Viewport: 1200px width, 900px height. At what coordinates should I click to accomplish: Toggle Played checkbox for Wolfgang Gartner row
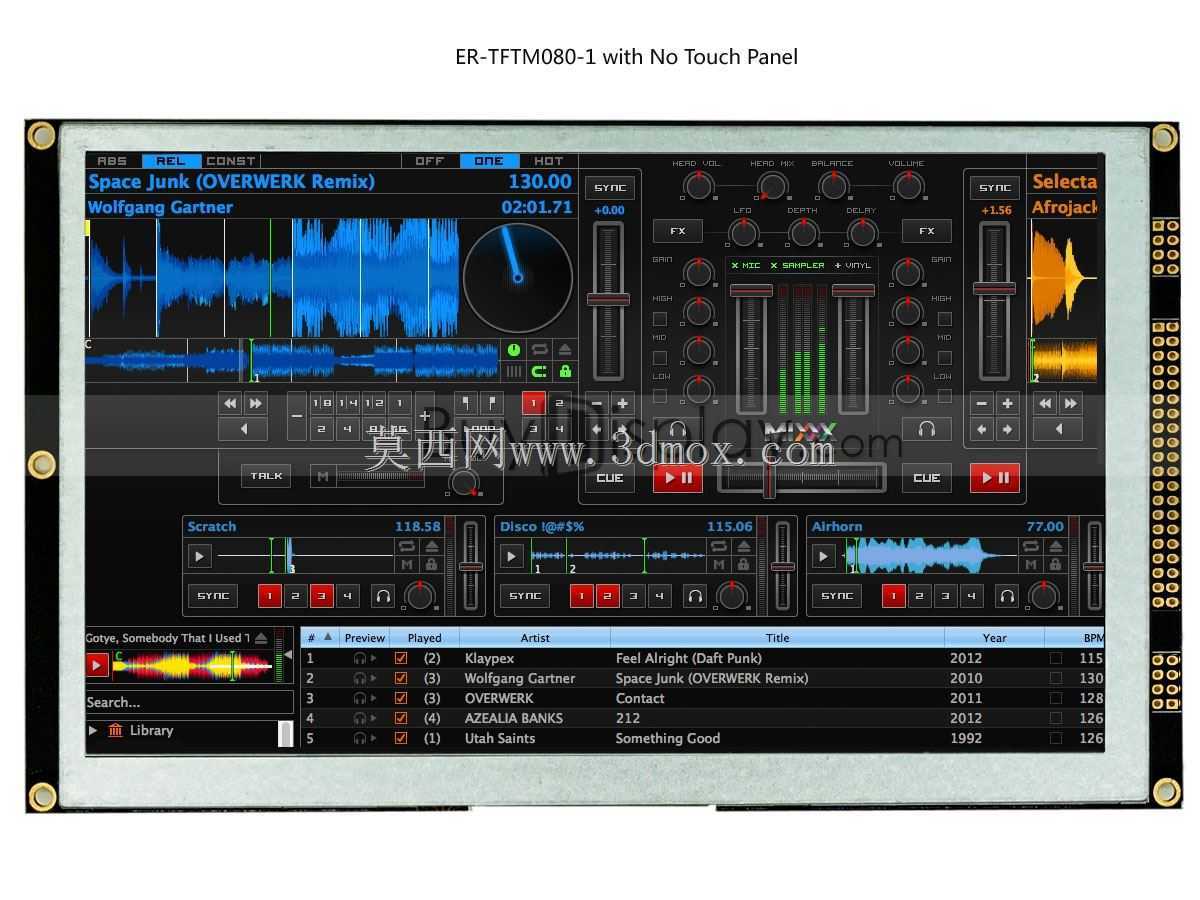coord(401,678)
